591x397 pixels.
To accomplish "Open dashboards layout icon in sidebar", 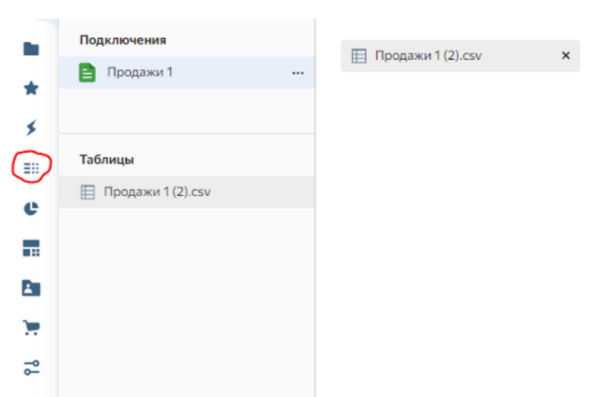I will coord(31,248).
